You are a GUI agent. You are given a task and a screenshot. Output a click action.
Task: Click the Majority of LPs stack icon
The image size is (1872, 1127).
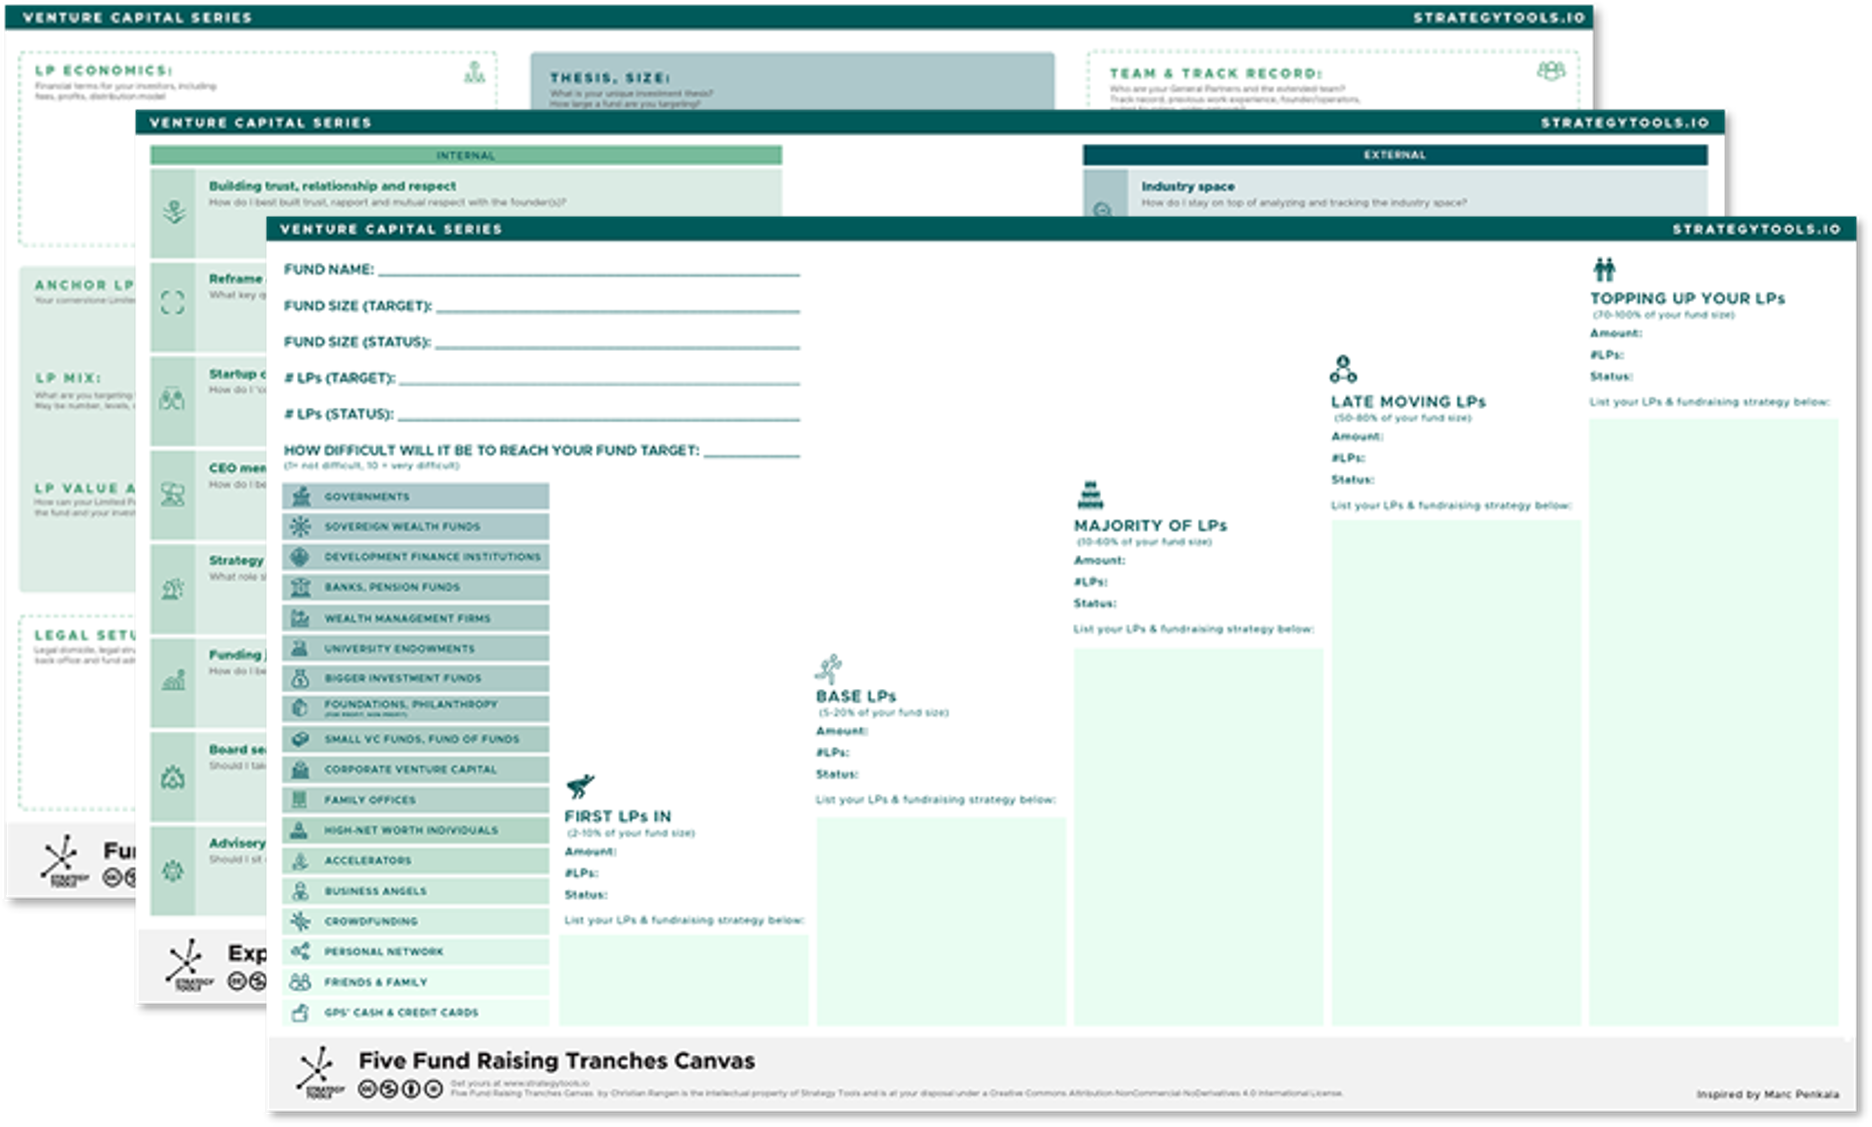[1090, 495]
